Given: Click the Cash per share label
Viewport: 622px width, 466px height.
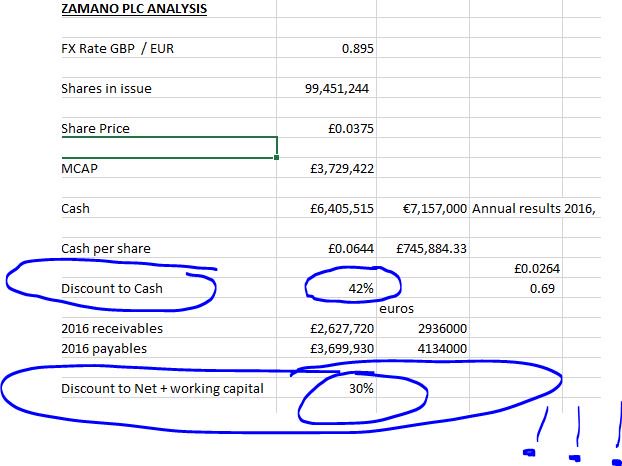Looking at the screenshot, I should point(106,249).
